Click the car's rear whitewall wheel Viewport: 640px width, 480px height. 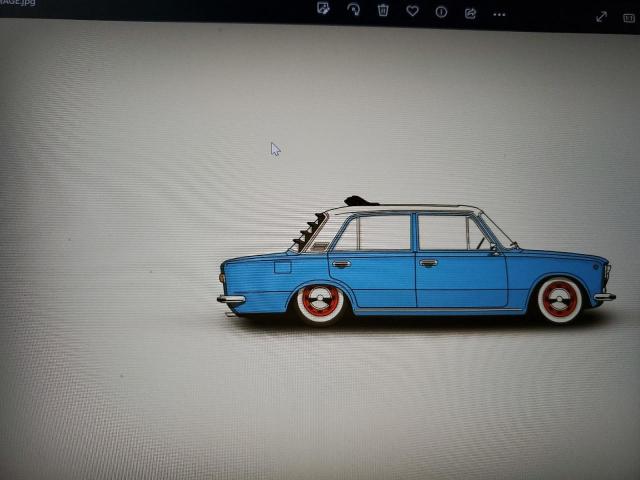pos(320,301)
